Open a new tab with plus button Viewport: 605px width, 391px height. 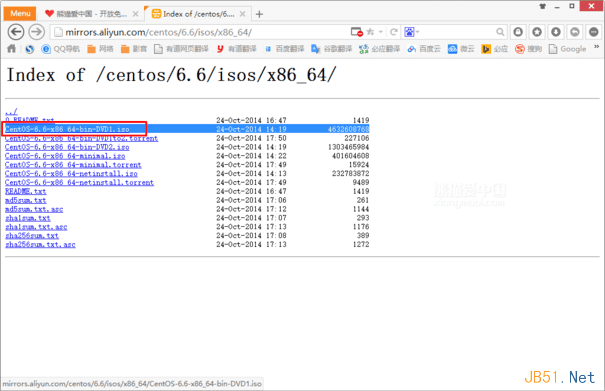[x=259, y=14]
